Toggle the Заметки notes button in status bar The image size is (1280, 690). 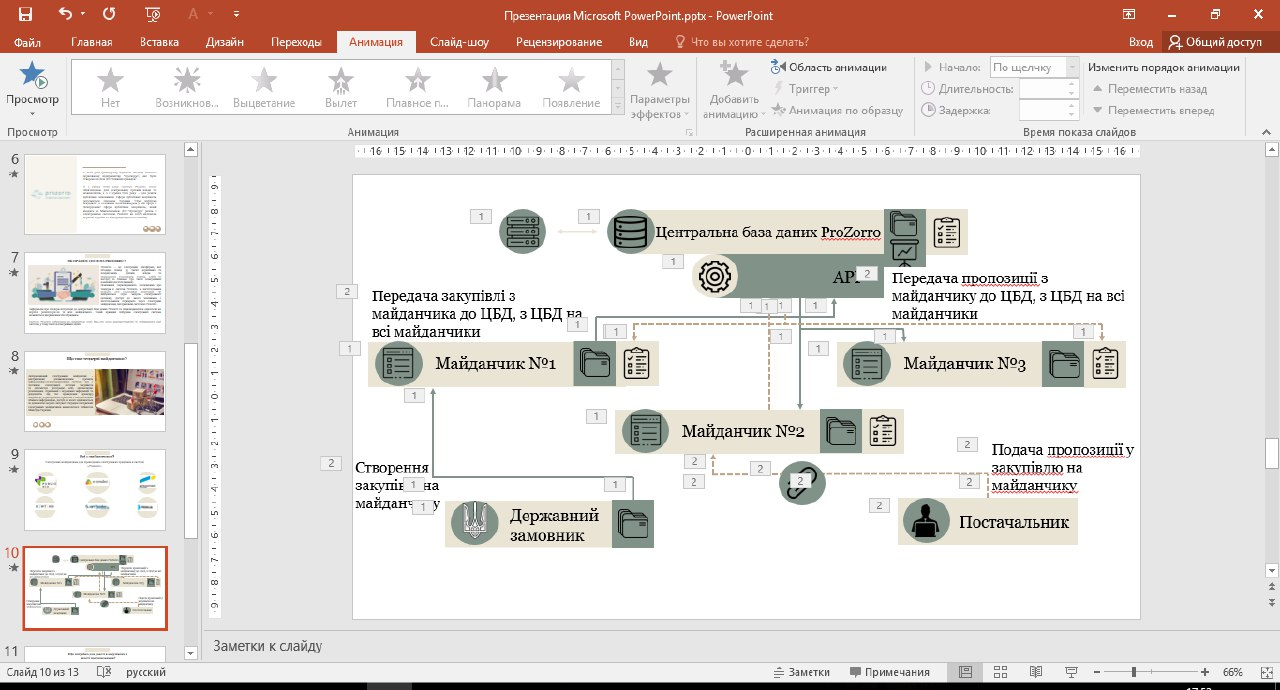[x=803, y=672]
